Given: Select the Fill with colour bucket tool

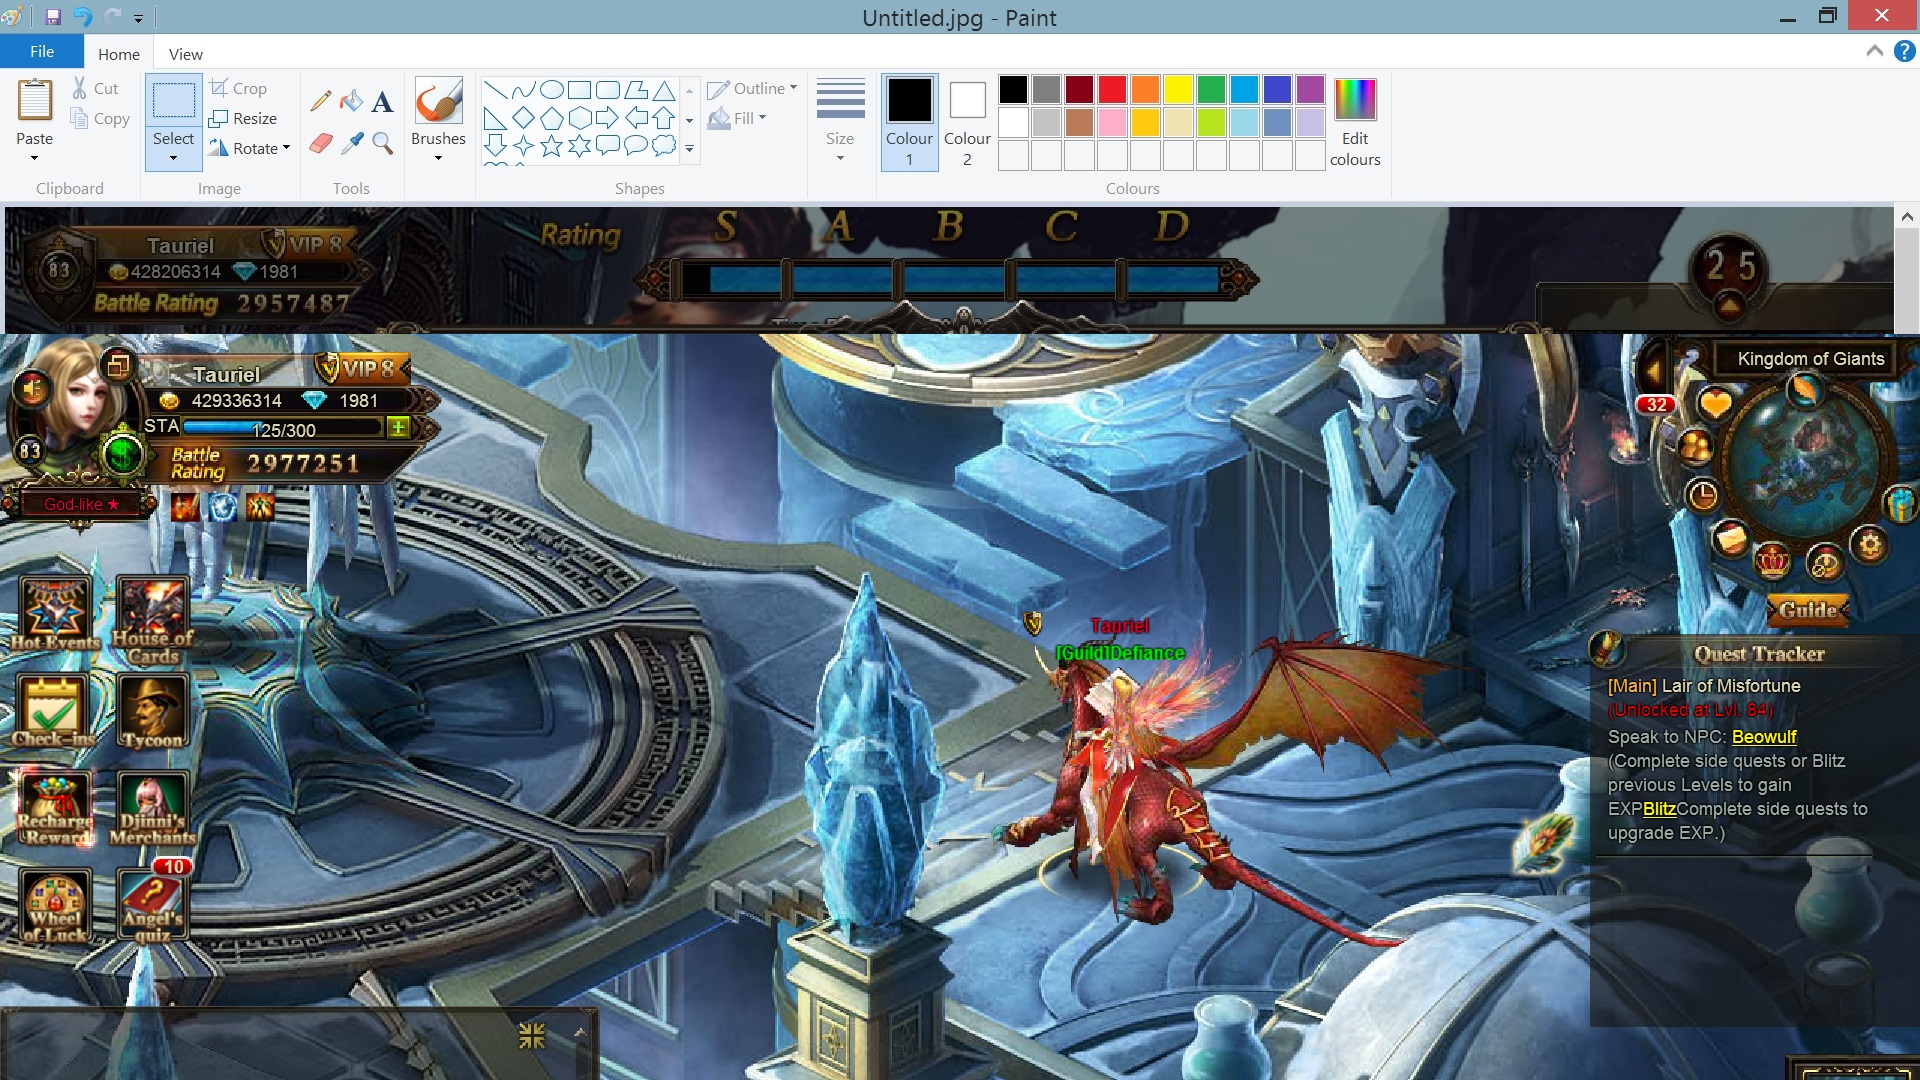Looking at the screenshot, I should coord(351,101).
